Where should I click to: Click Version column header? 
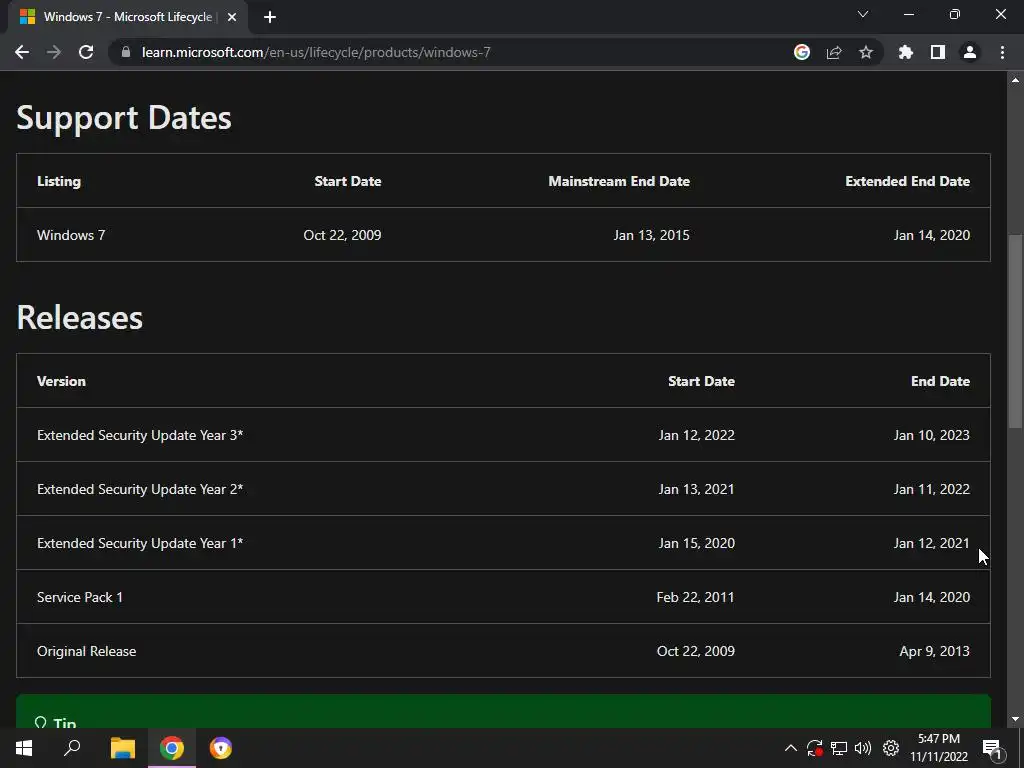coord(61,381)
